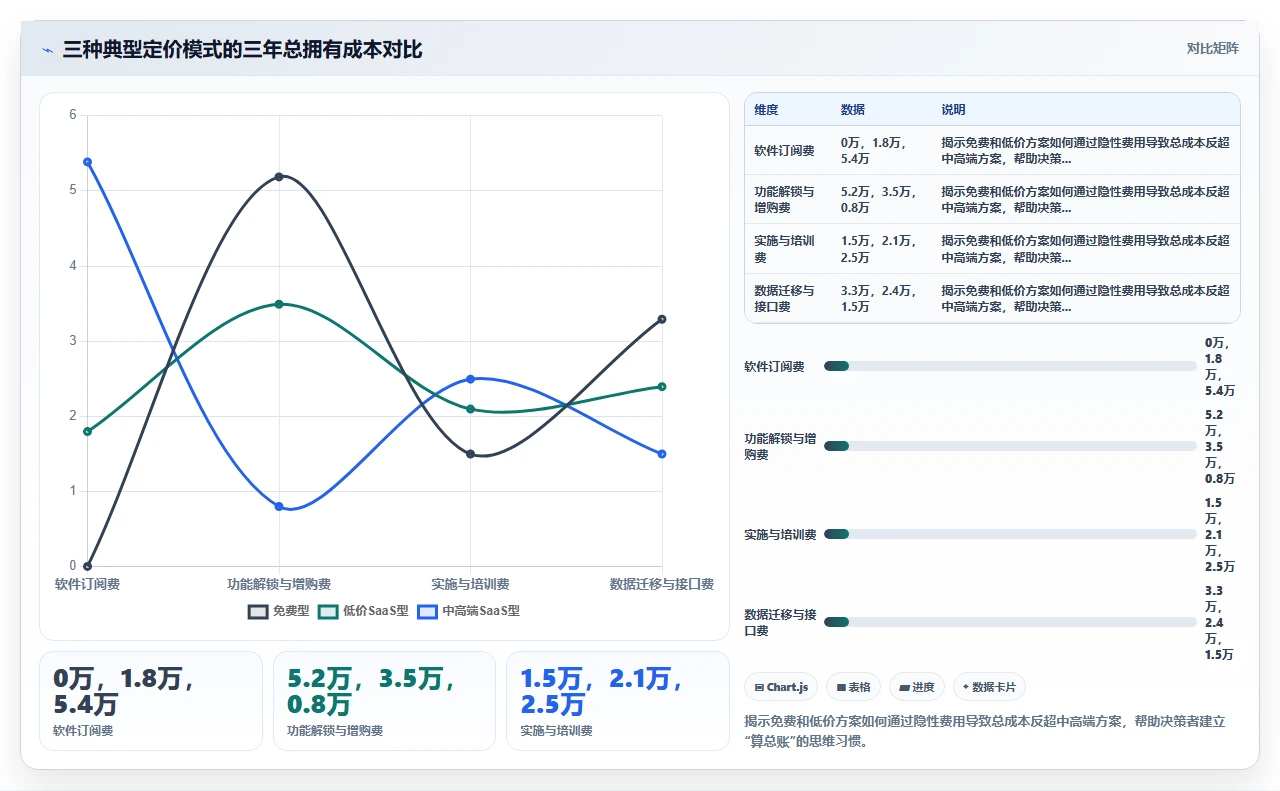Viewport: 1280px width, 791px height.
Task: Toggle the 低价SaaS型 legend swatch
Action: tap(328, 611)
